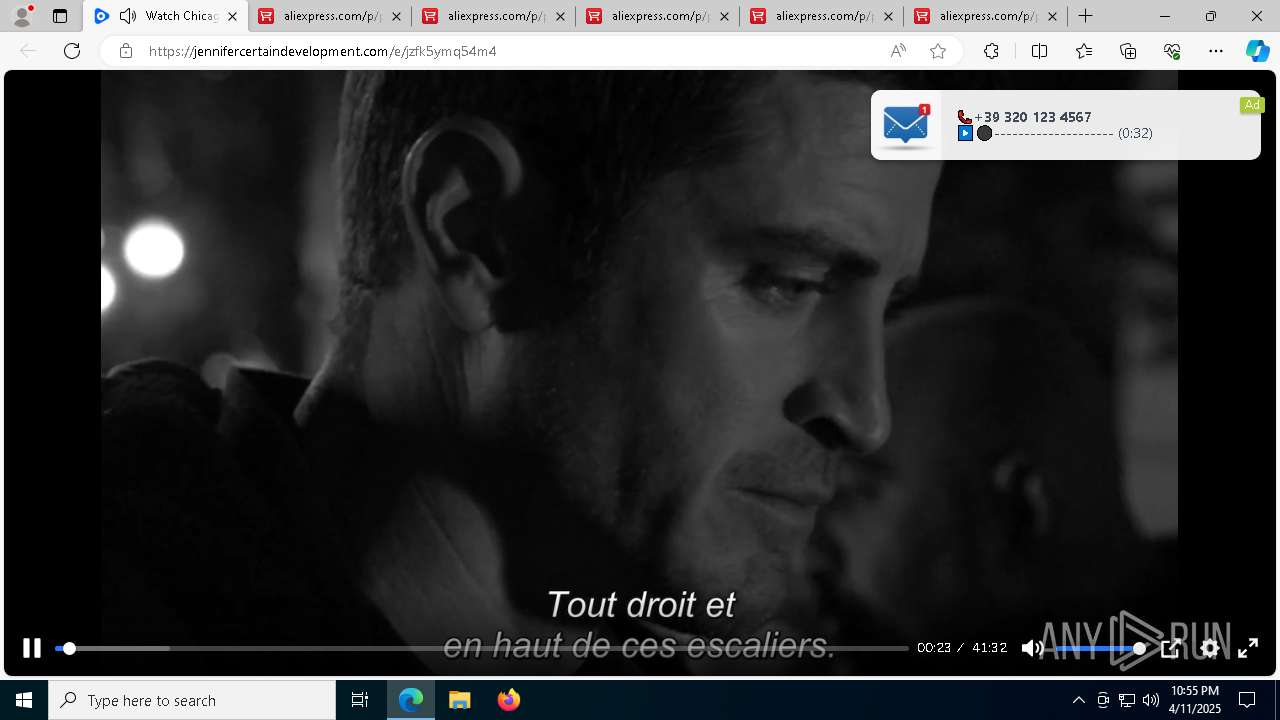Image resolution: width=1280 pixels, height=720 pixels.
Task: Click the green Ad label
Action: (1252, 105)
